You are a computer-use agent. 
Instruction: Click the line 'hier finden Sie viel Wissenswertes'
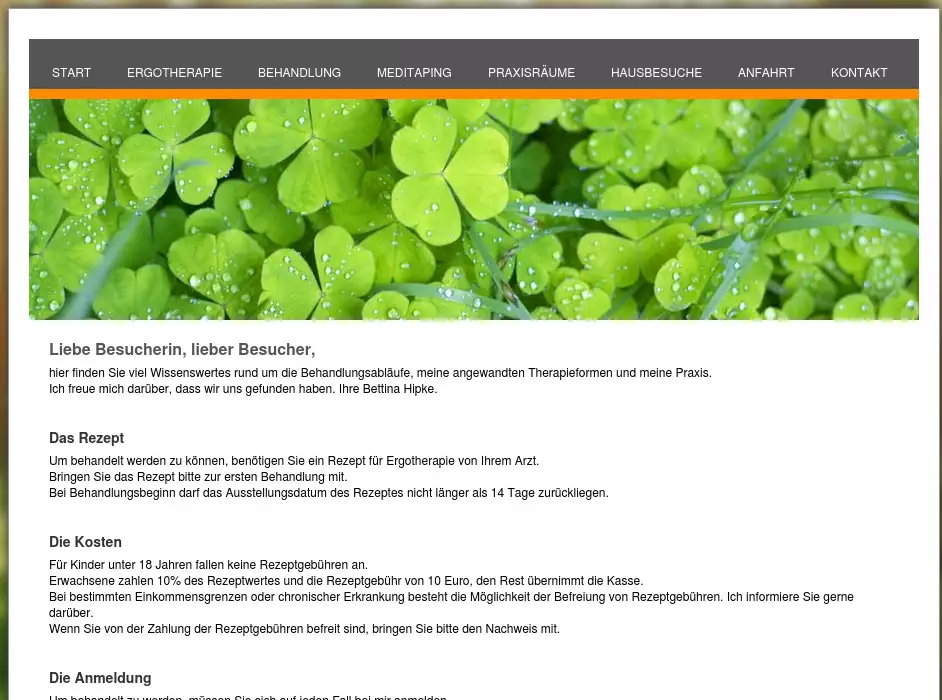coord(380,373)
